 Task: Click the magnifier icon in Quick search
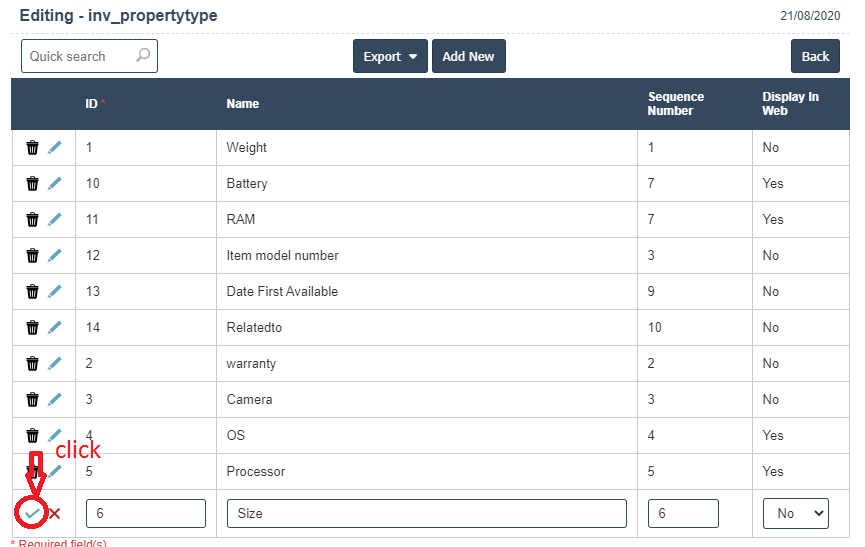coord(143,56)
